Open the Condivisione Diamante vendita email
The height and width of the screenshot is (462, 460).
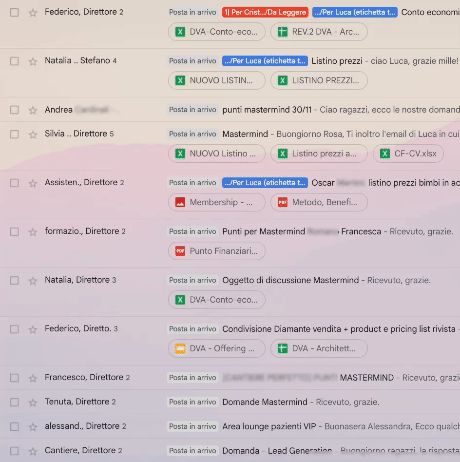[339, 329]
